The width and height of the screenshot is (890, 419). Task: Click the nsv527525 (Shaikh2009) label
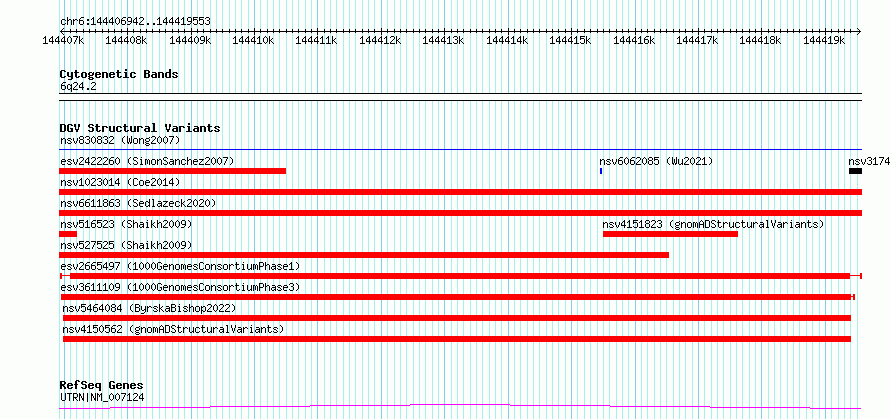126,245
